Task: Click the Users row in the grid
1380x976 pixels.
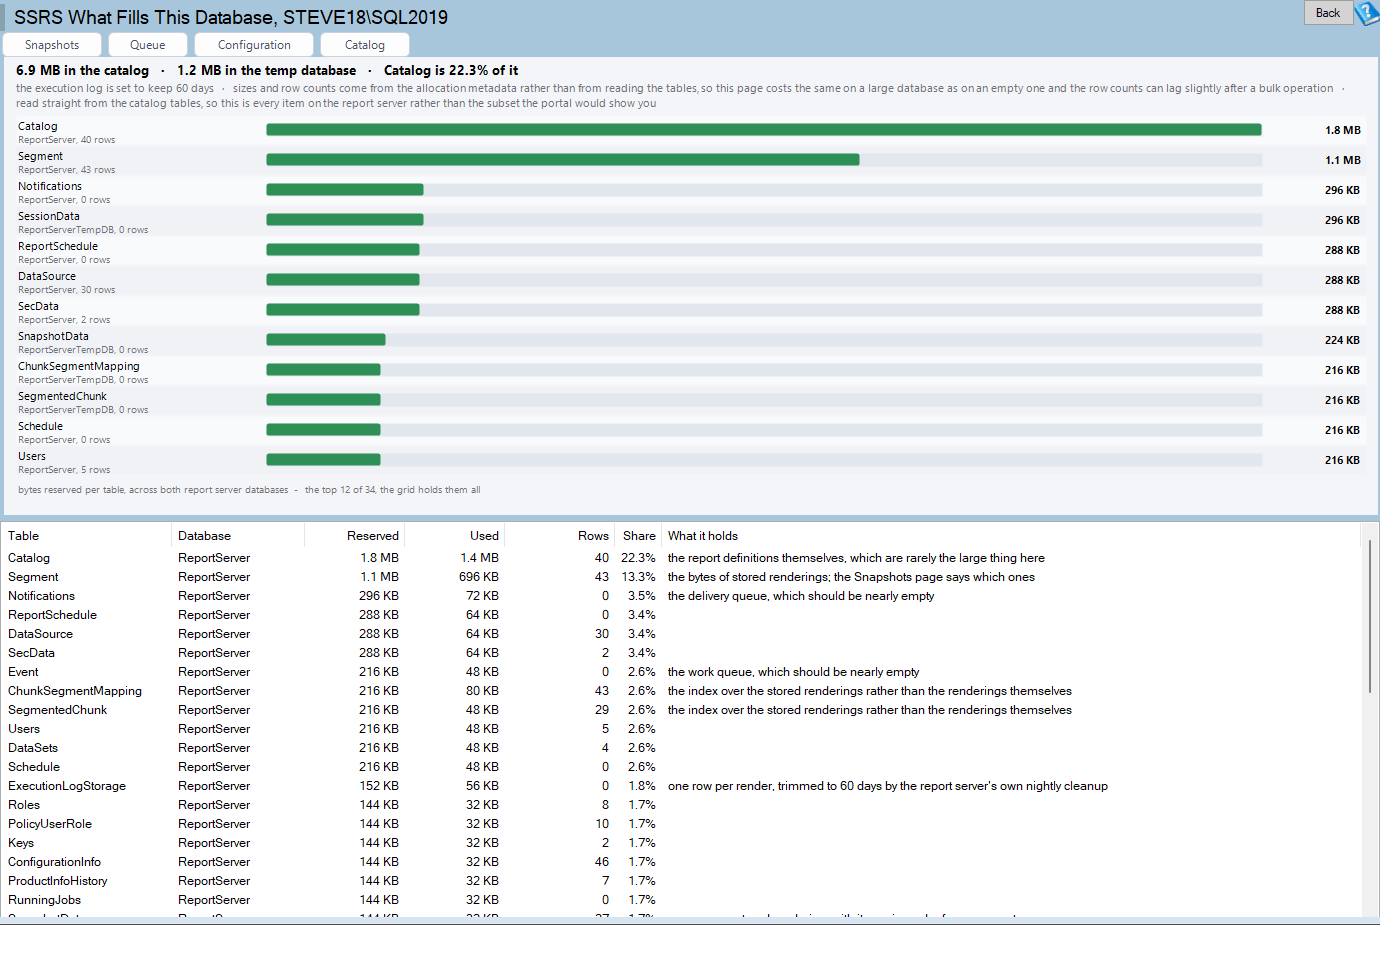Action: tap(682, 729)
